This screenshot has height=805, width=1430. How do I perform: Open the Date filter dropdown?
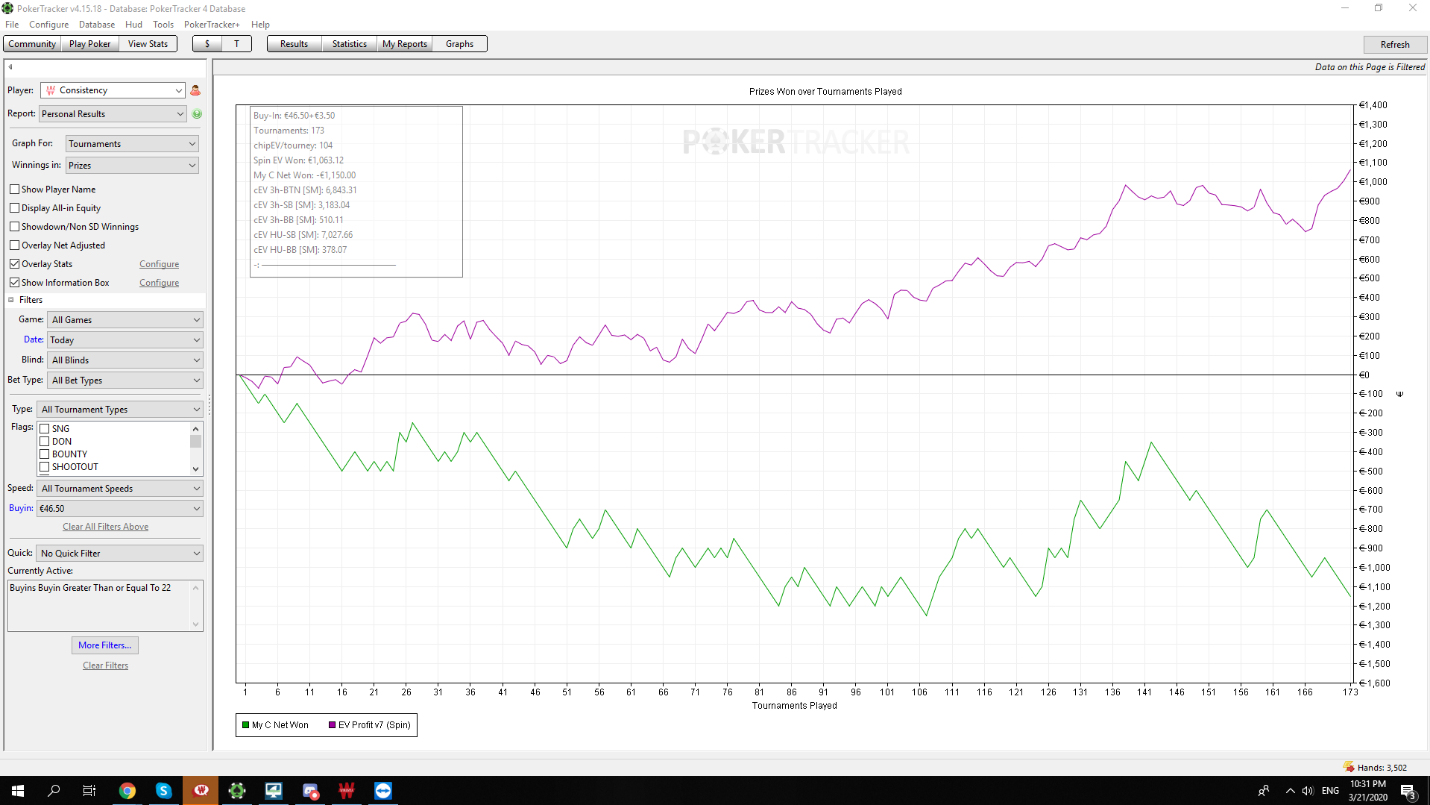(x=125, y=340)
